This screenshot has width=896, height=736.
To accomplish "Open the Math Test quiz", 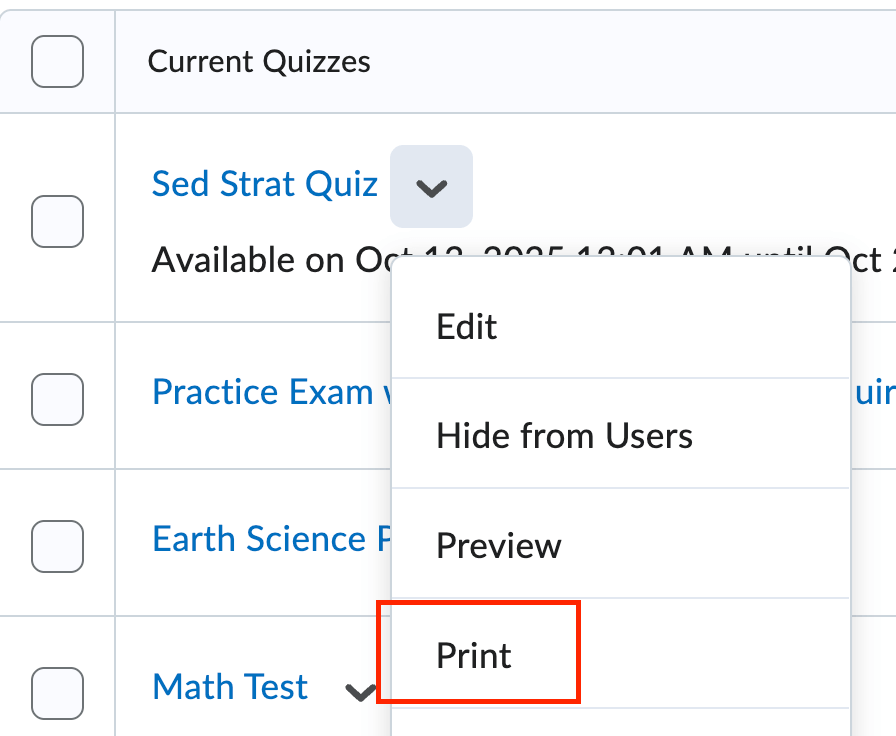I will click(229, 687).
